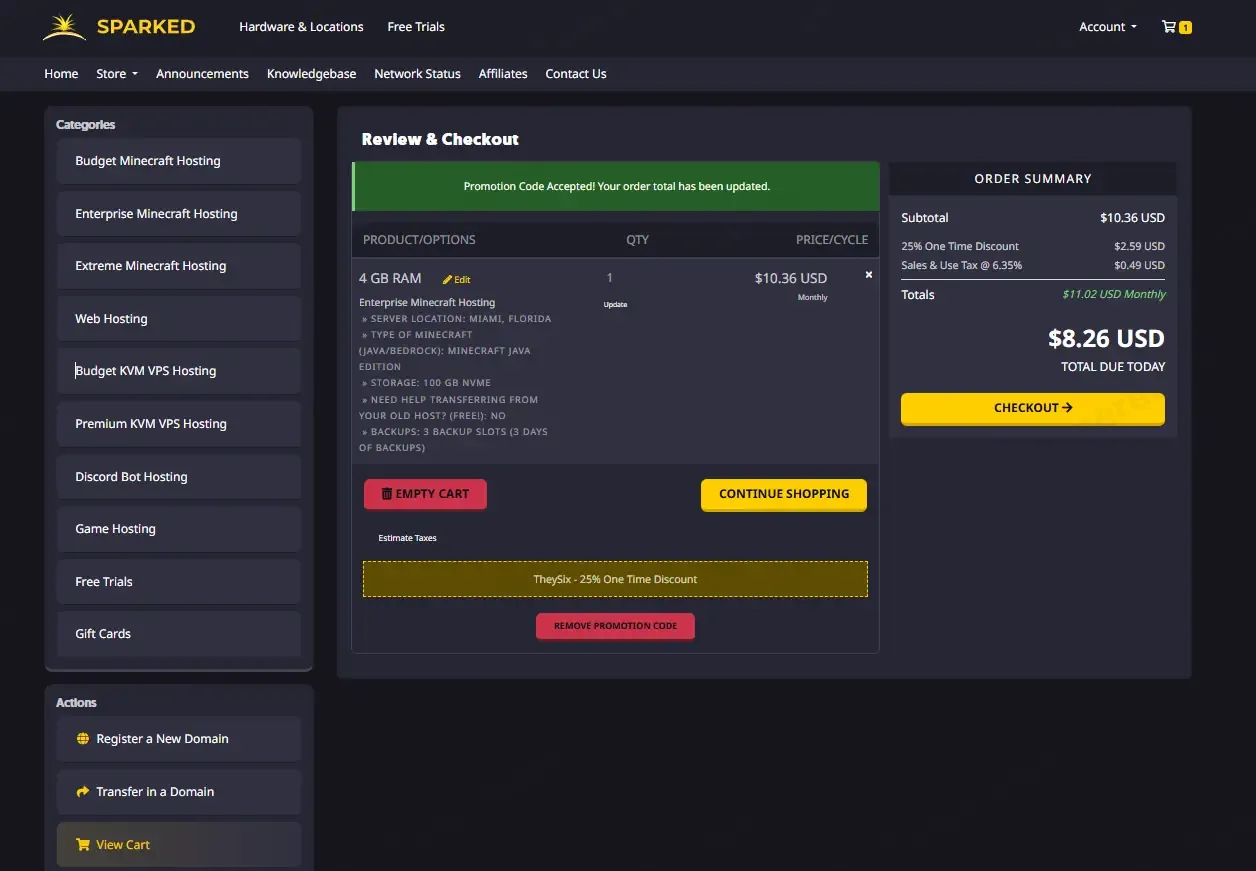Click the TheySix 25% One Time Discount box

[615, 579]
